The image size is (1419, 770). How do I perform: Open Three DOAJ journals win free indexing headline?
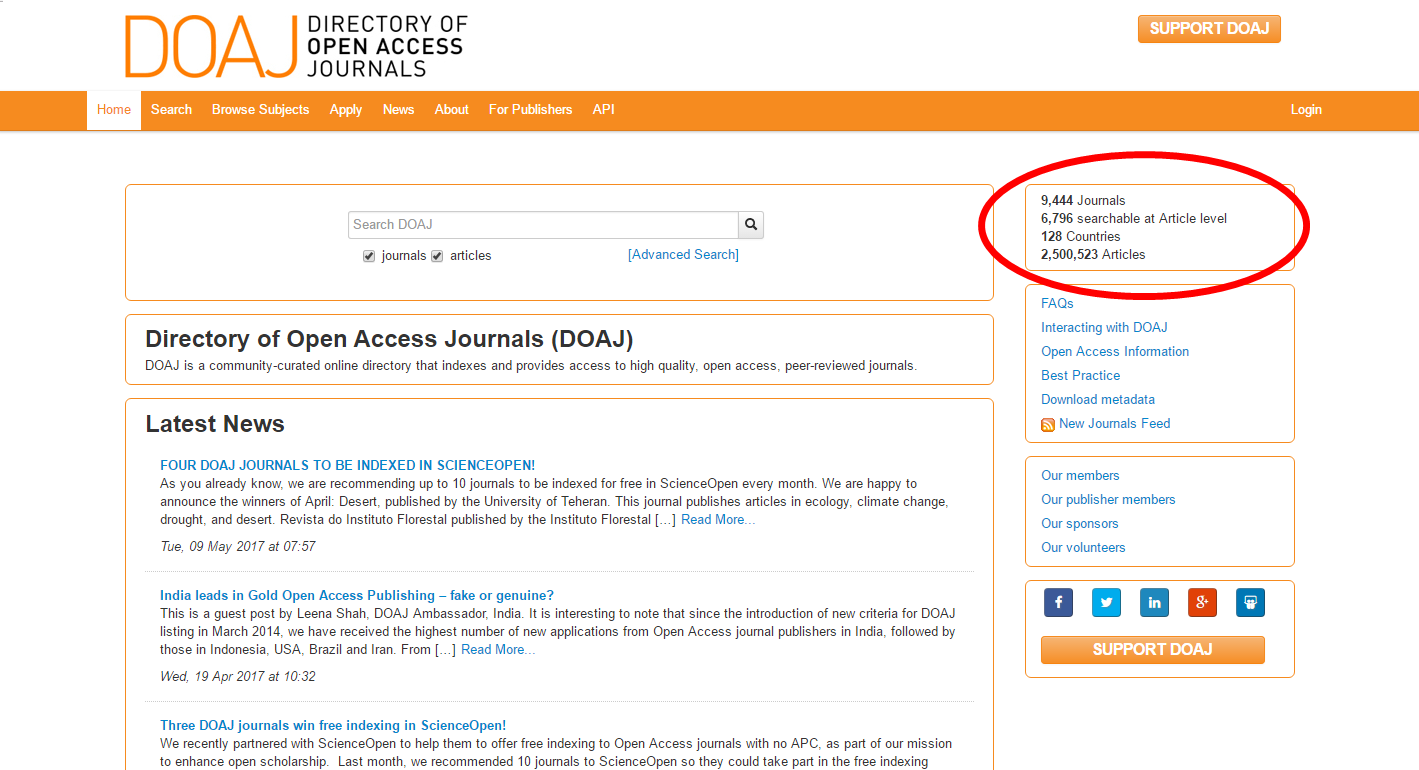pyautogui.click(x=333, y=725)
